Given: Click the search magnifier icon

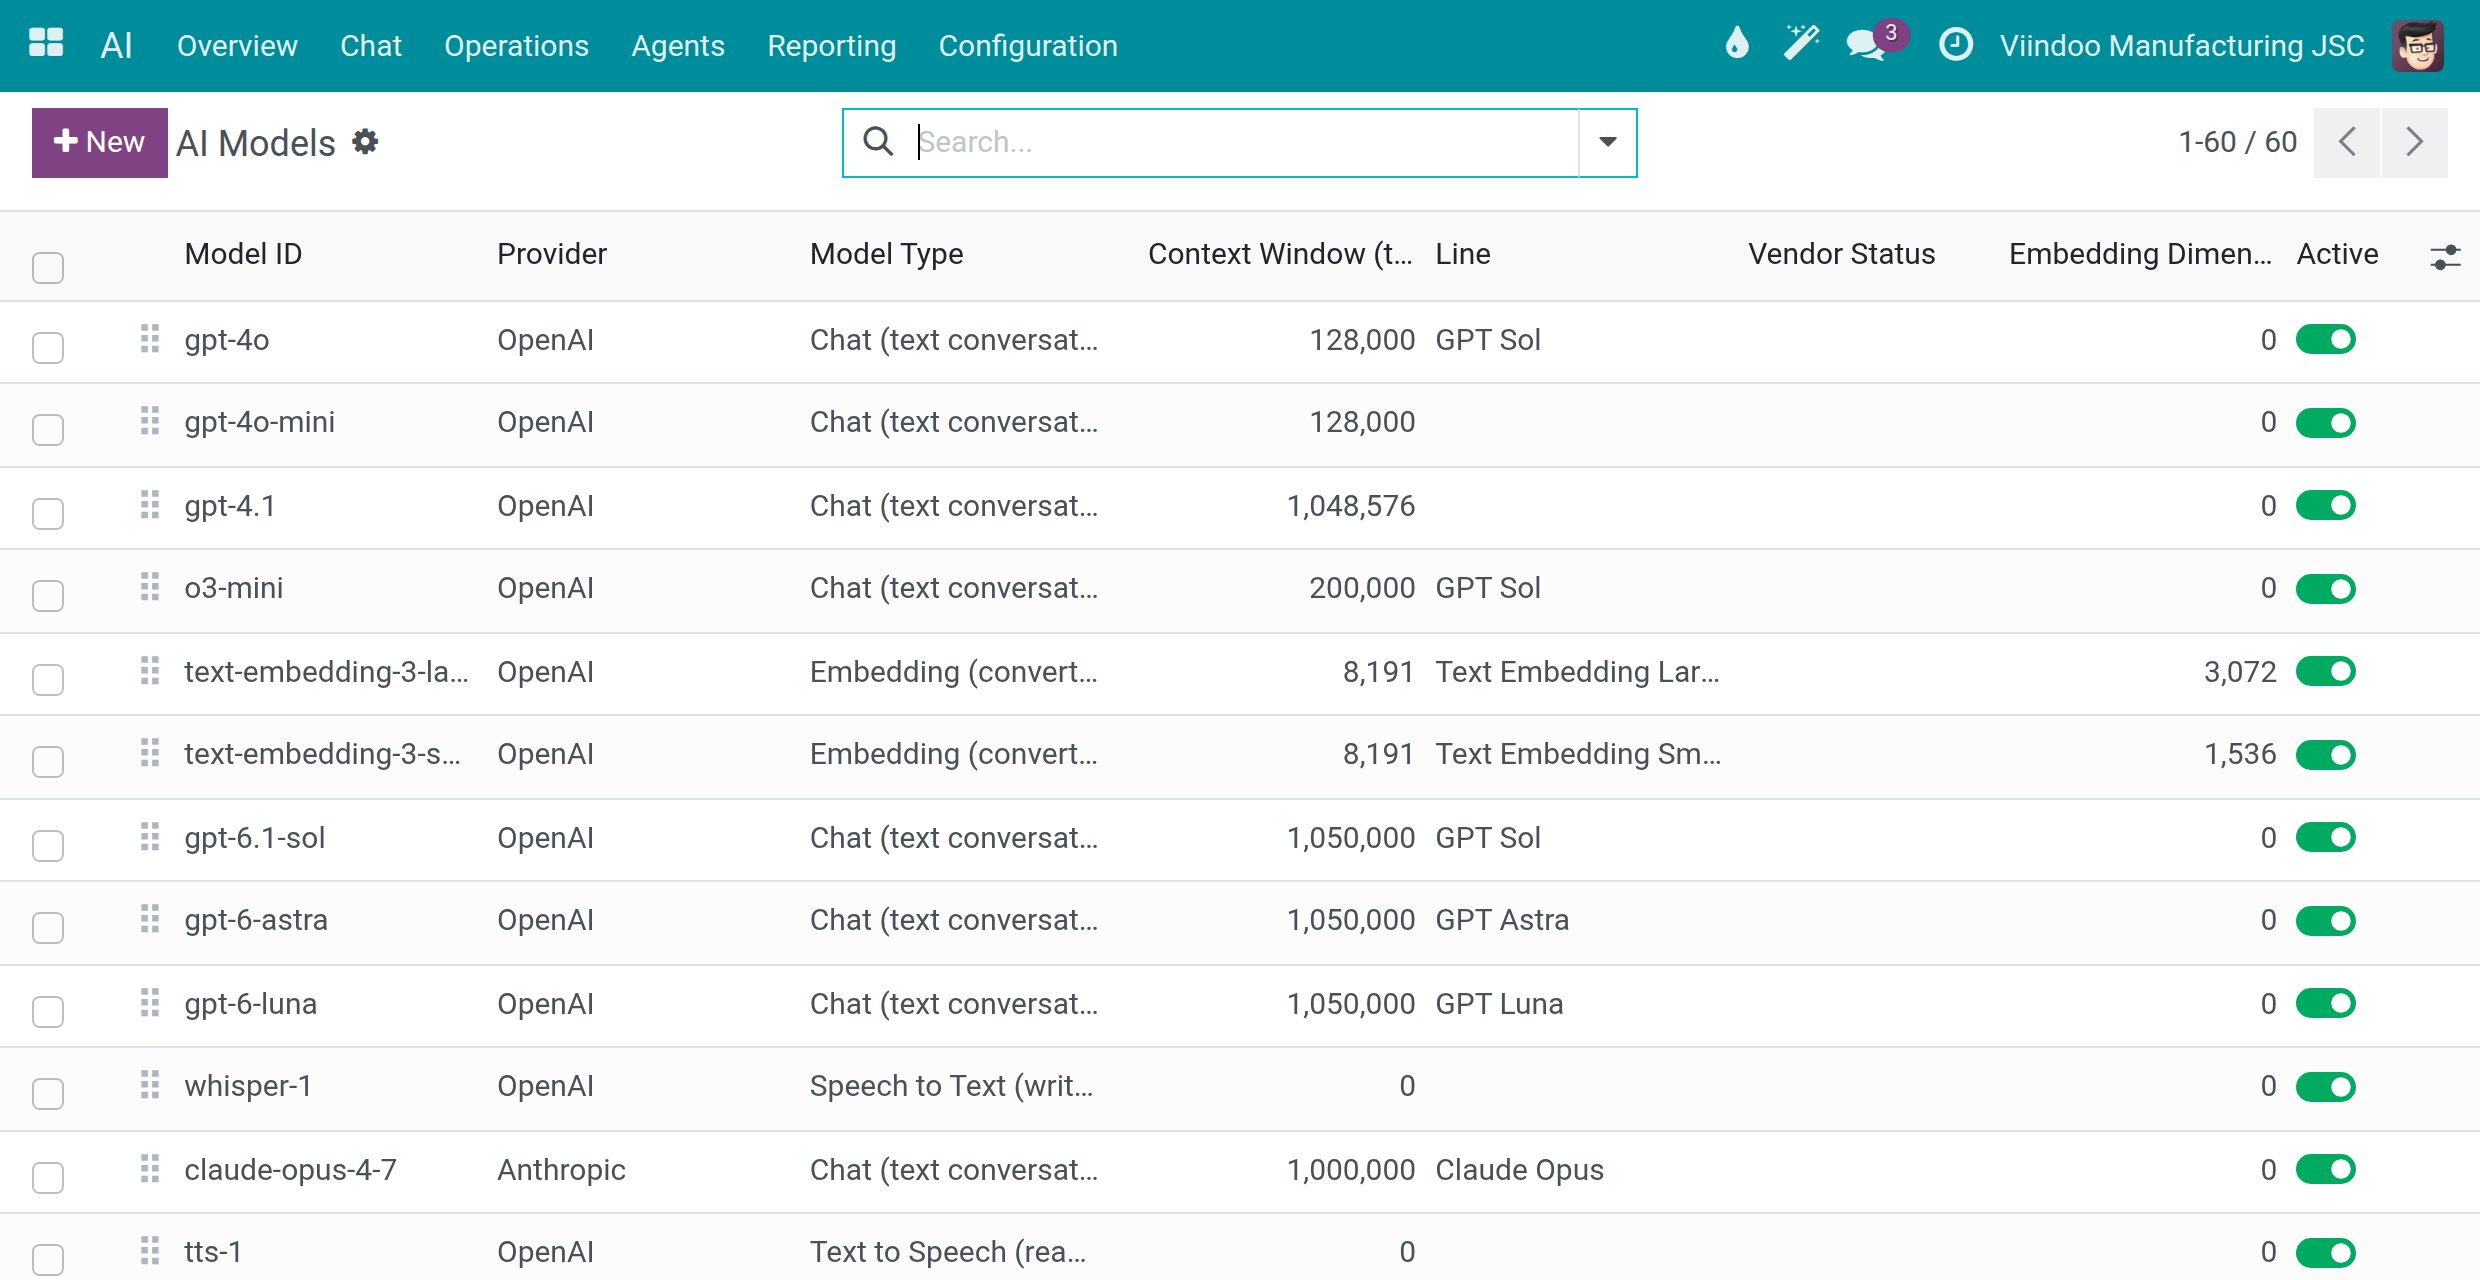Looking at the screenshot, I should coord(878,142).
